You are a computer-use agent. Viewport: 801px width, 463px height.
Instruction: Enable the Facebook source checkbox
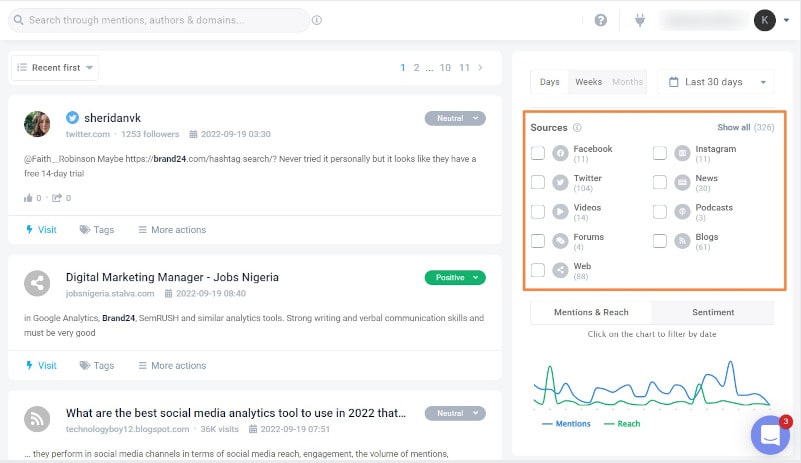point(538,153)
